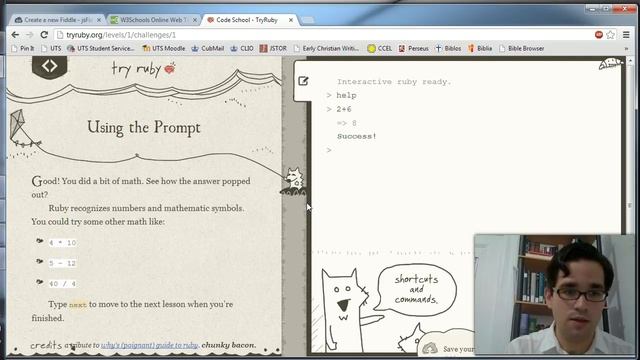Click the 4 * 10 code example

click(x=62, y=242)
